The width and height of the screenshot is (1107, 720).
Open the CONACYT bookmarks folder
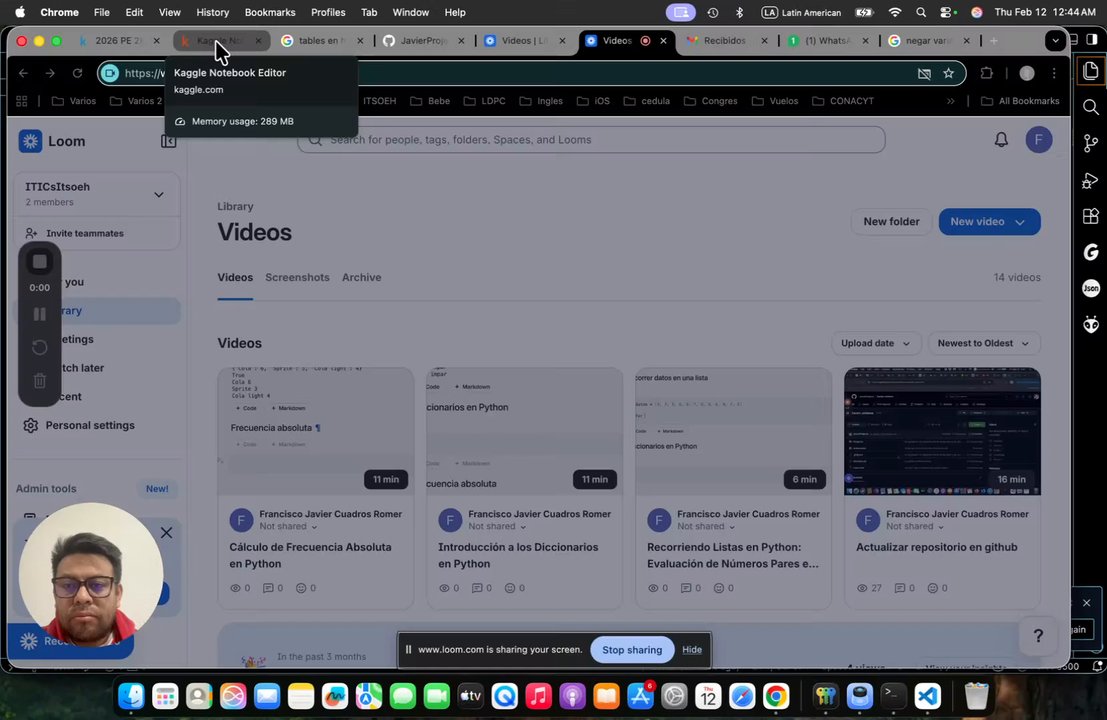pyautogui.click(x=843, y=101)
